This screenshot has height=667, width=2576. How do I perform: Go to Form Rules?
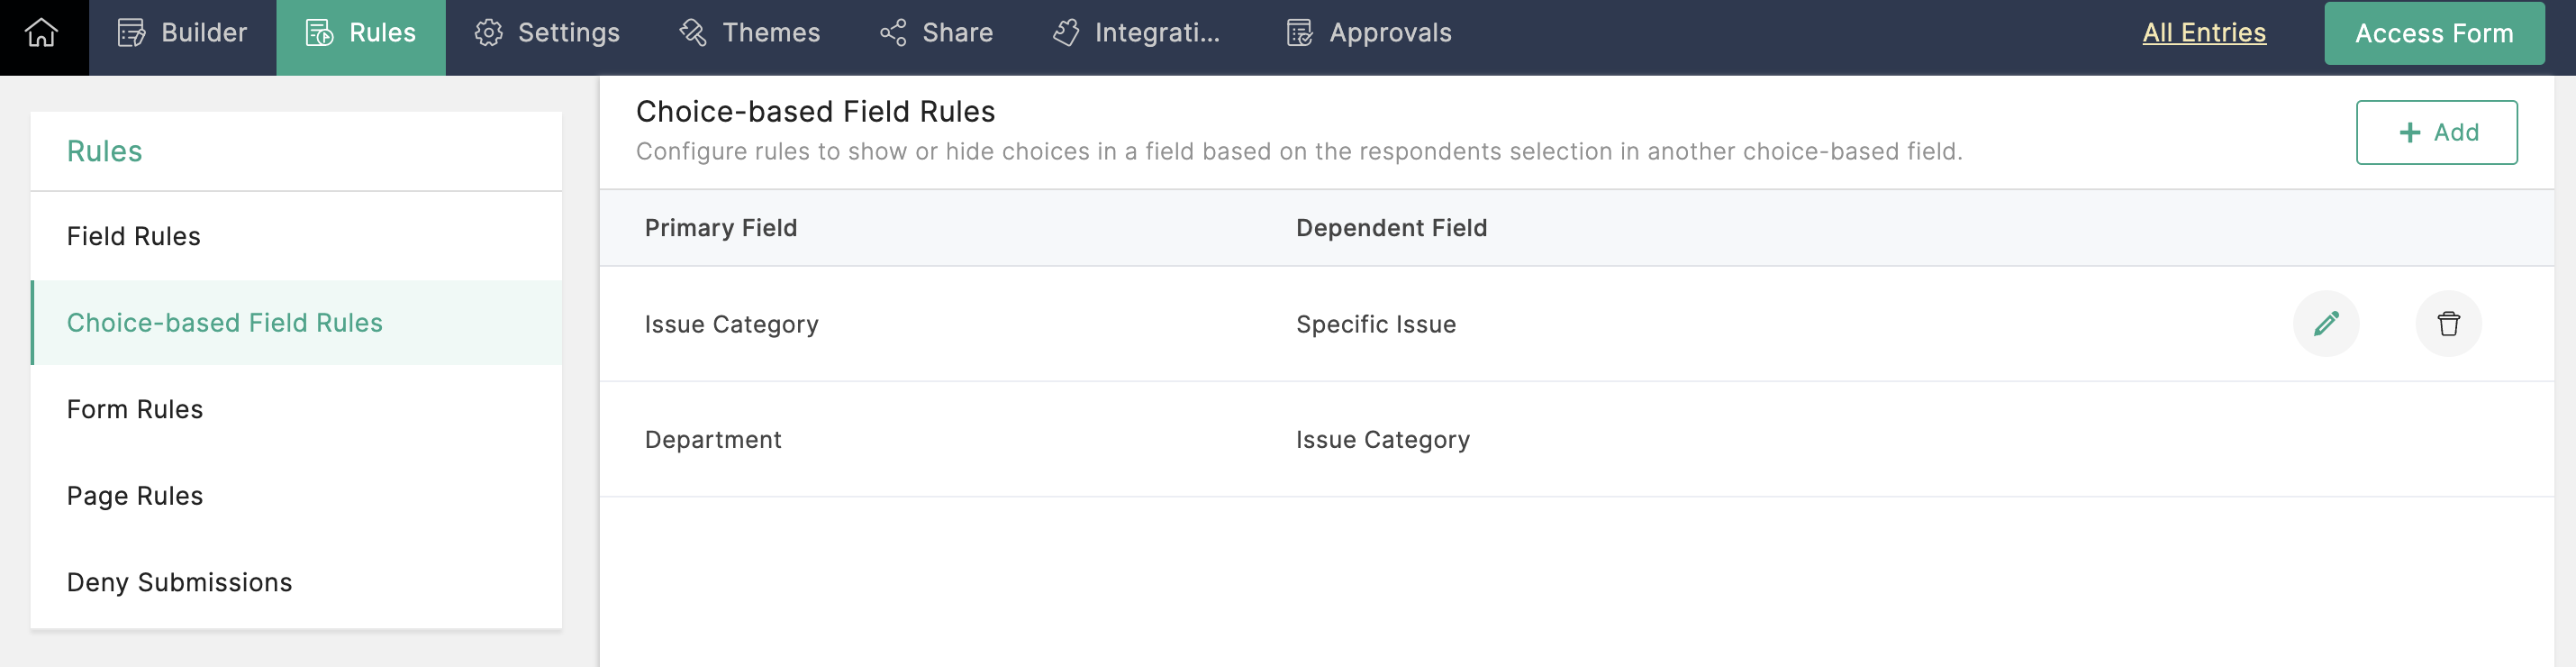[135, 410]
